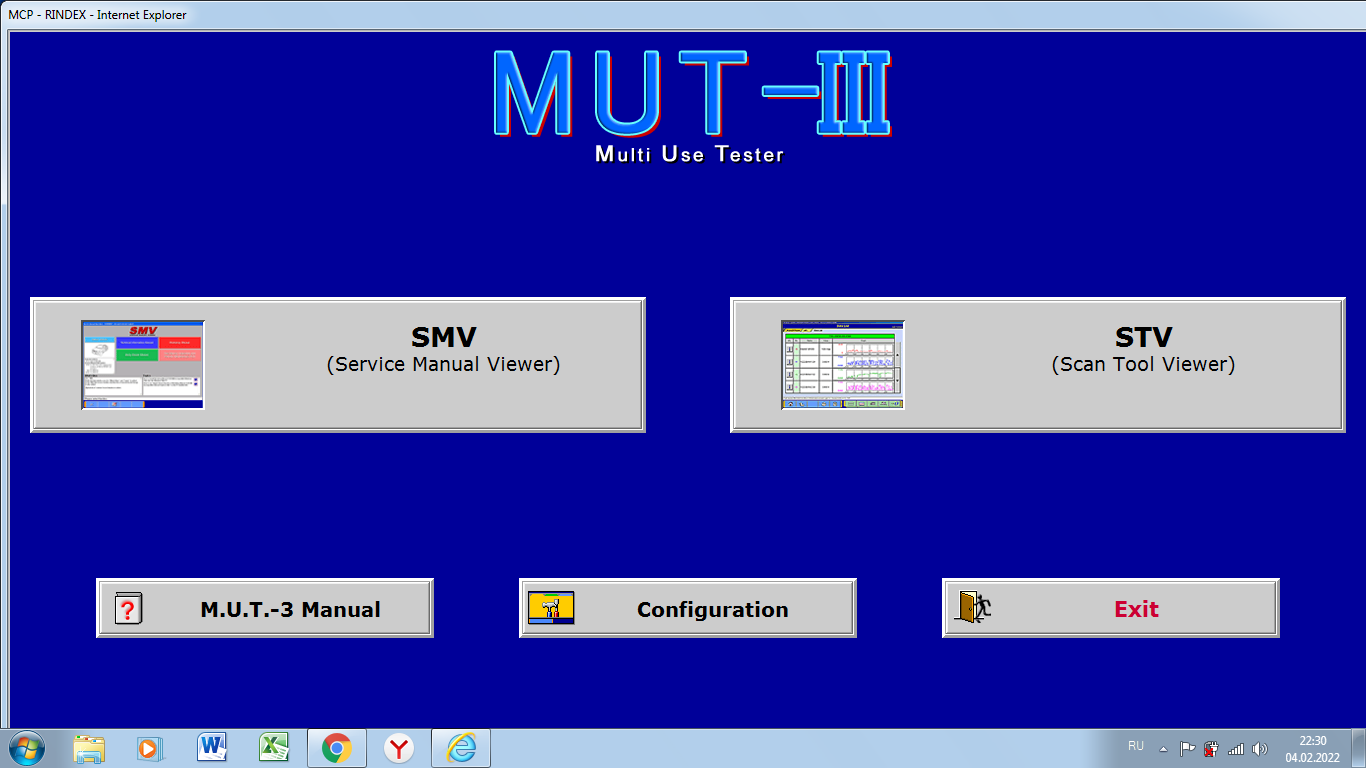Image resolution: width=1366 pixels, height=768 pixels.
Task: Exit the MUT-III application
Action: tap(1136, 609)
